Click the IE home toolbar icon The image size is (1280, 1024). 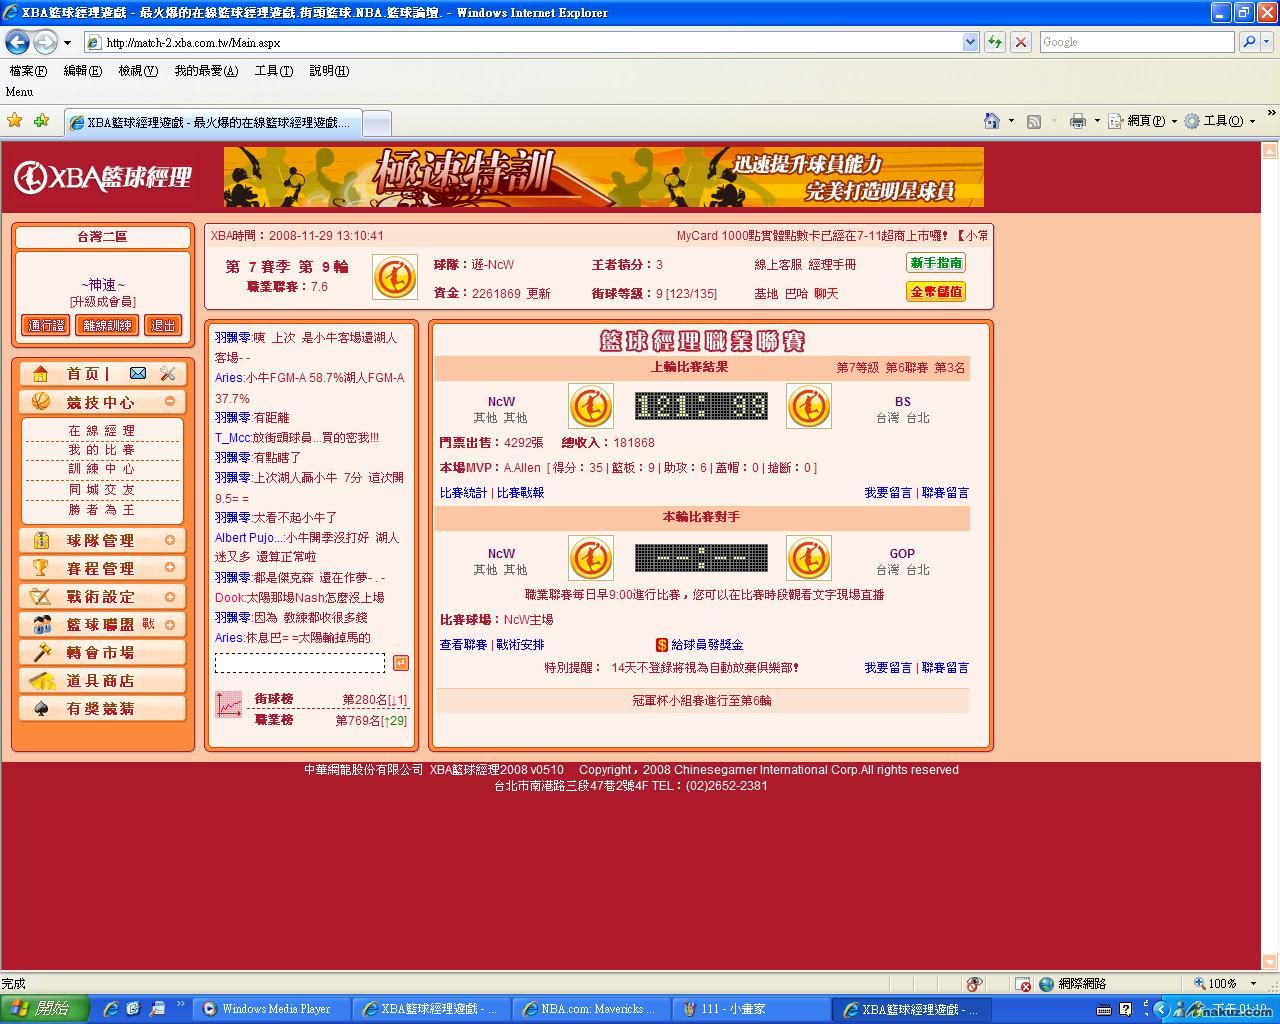(991, 121)
